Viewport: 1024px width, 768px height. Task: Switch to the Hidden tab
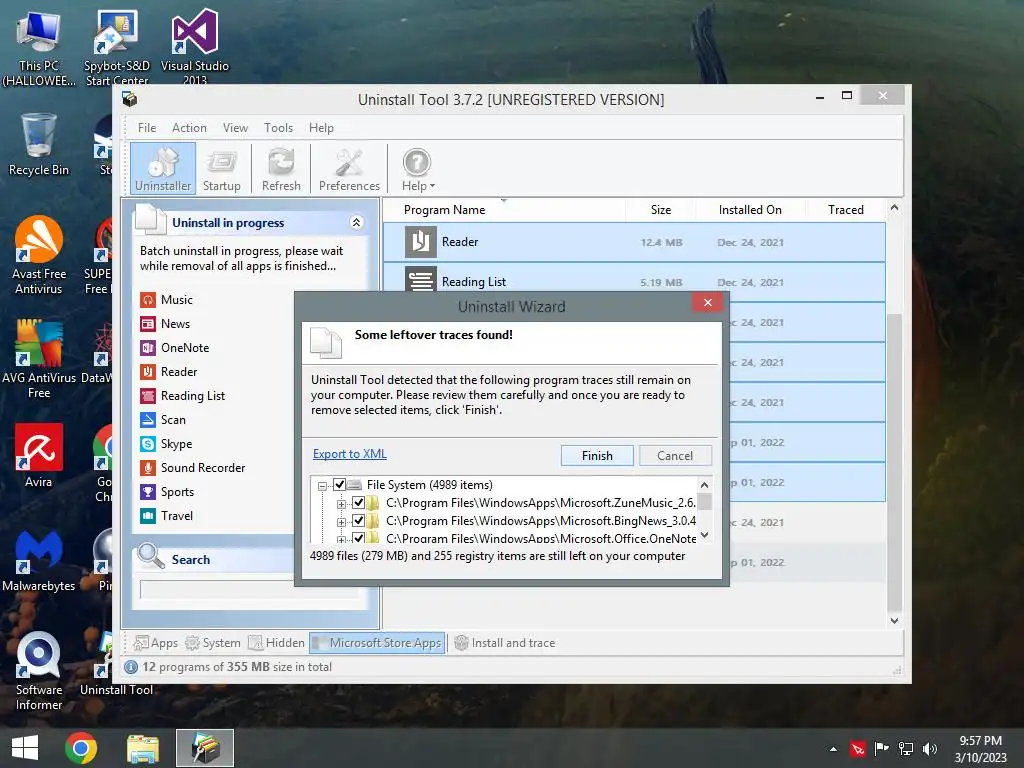276,643
